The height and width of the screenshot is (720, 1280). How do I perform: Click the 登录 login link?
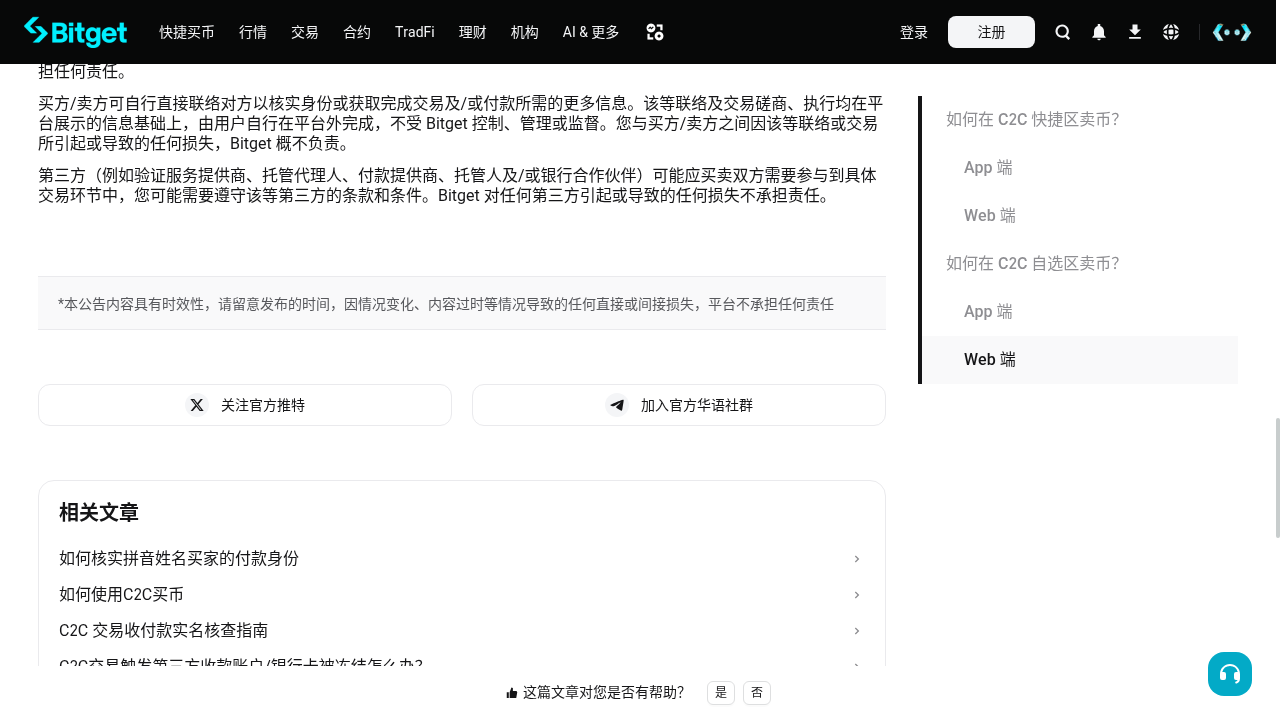[914, 32]
